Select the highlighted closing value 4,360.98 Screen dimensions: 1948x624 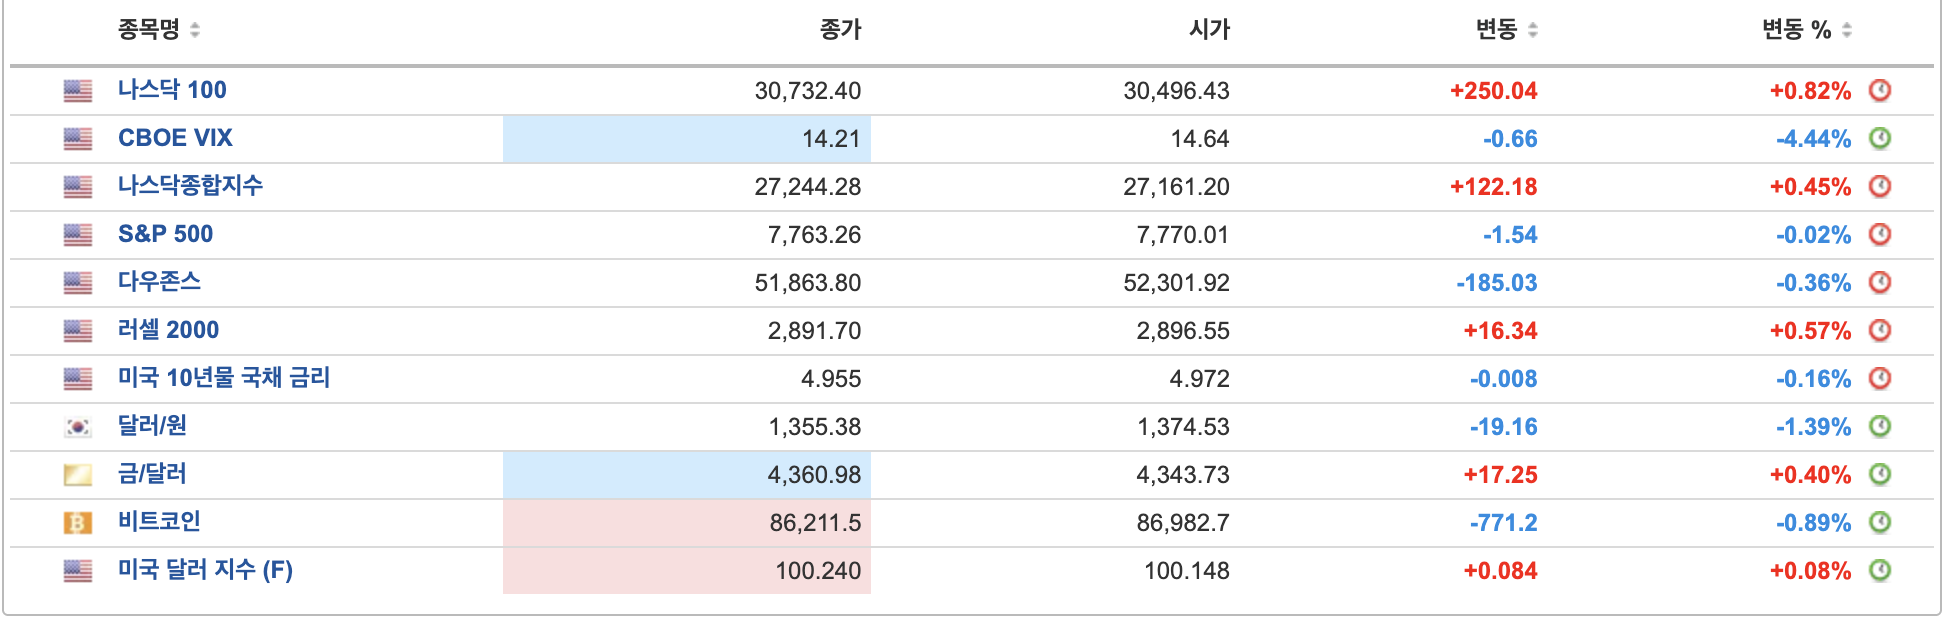[814, 475]
